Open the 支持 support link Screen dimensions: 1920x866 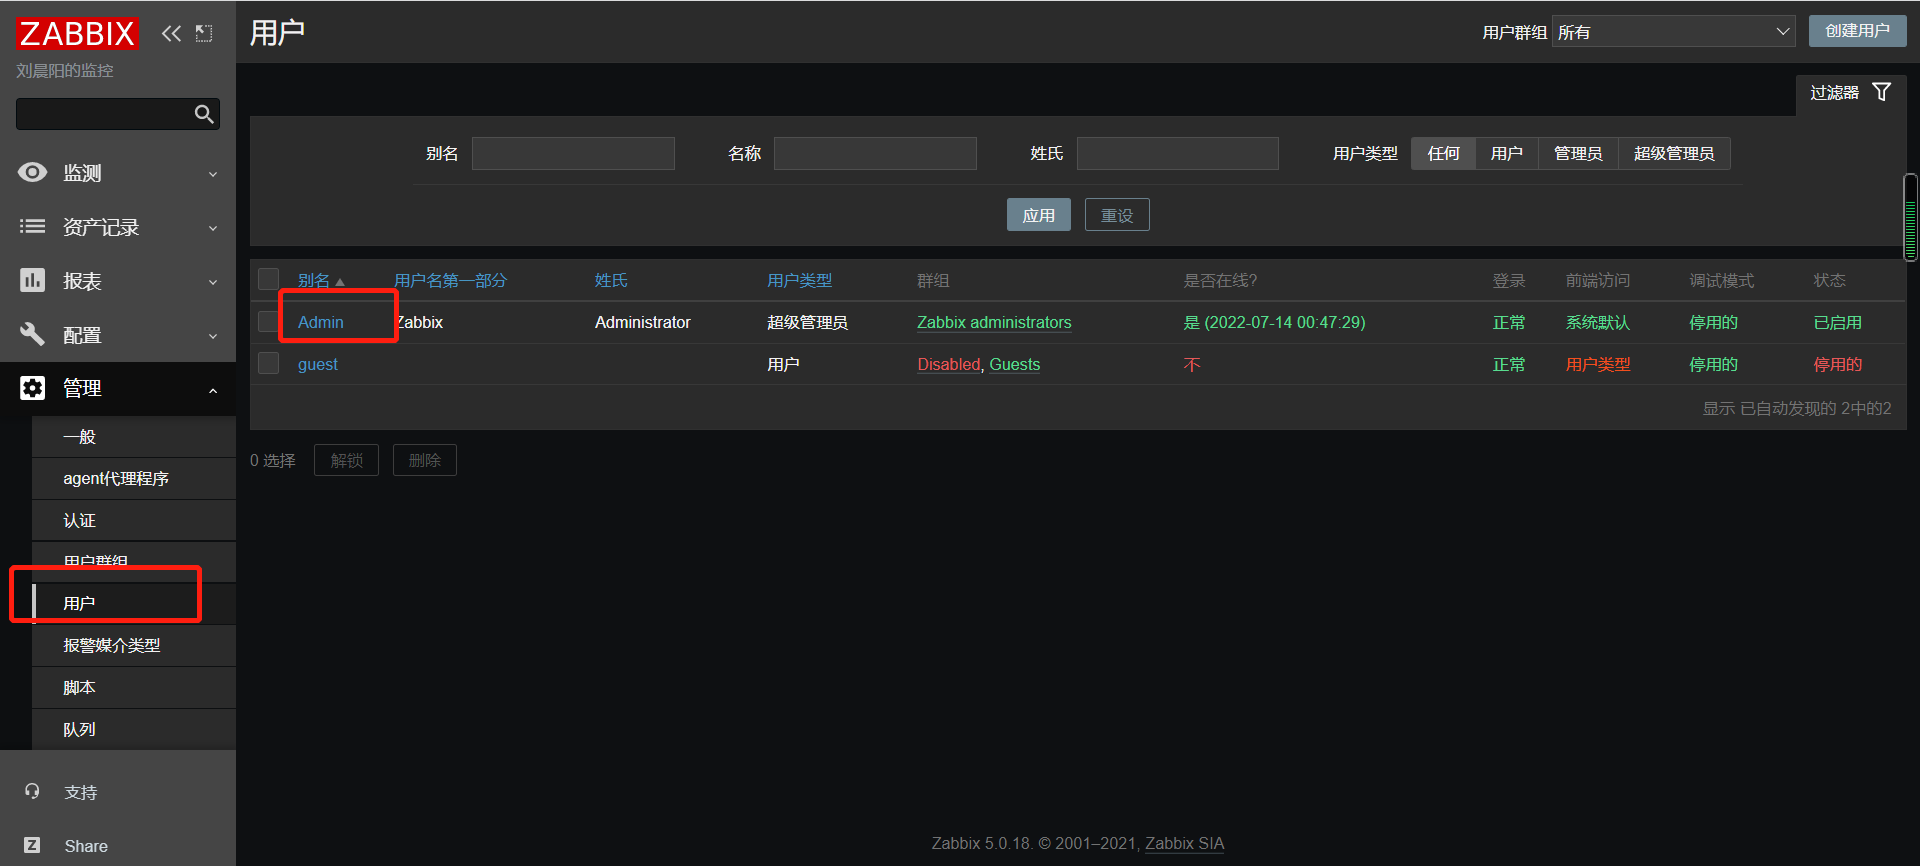(81, 793)
